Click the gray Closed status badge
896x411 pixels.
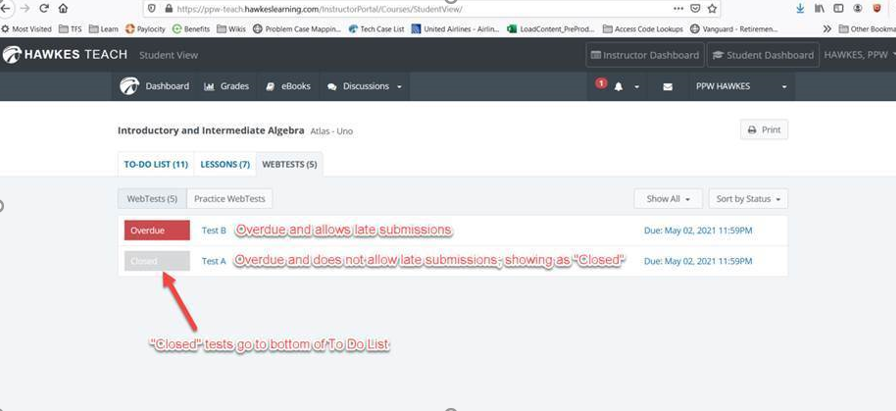[x=157, y=261]
